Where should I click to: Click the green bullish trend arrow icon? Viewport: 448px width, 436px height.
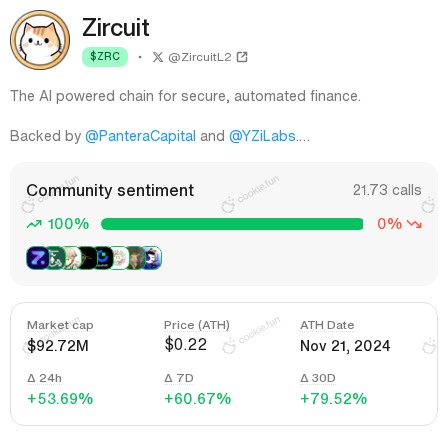[x=34, y=224]
